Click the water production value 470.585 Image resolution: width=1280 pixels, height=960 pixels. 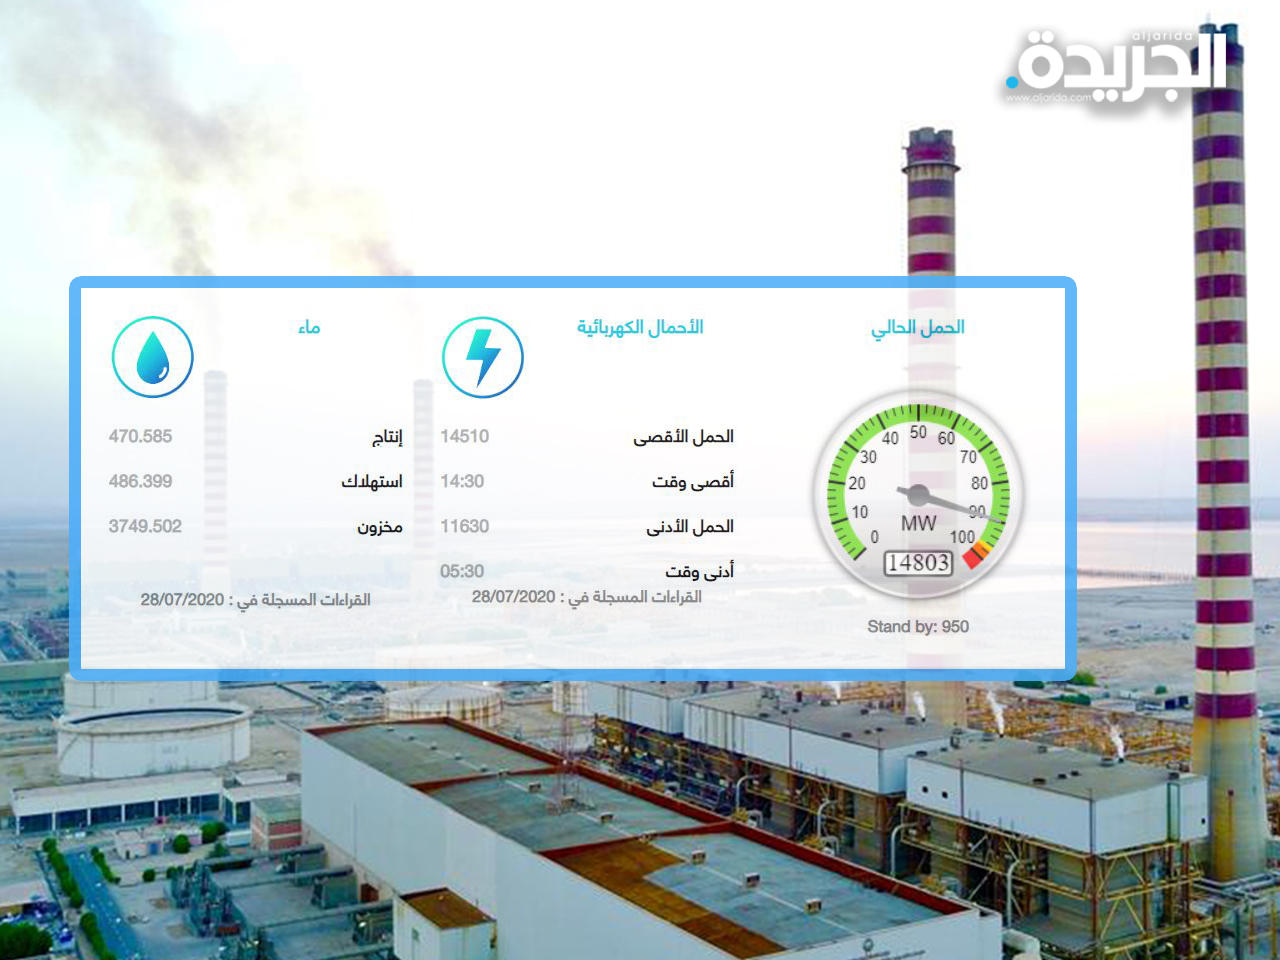click(x=140, y=437)
